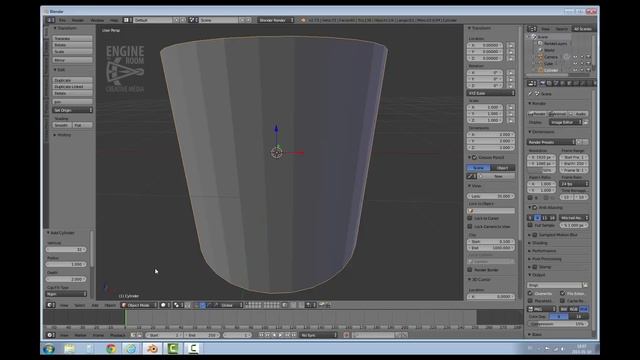Open the Object Mode dropdown
This screenshot has width=640, height=360.
[x=138, y=305]
